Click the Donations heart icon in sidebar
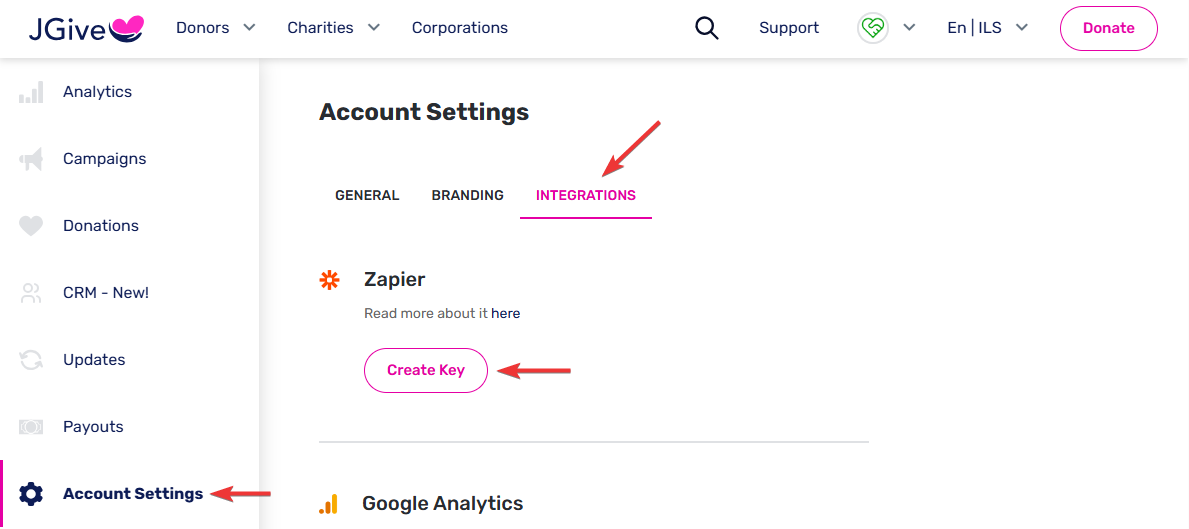 click(31, 226)
